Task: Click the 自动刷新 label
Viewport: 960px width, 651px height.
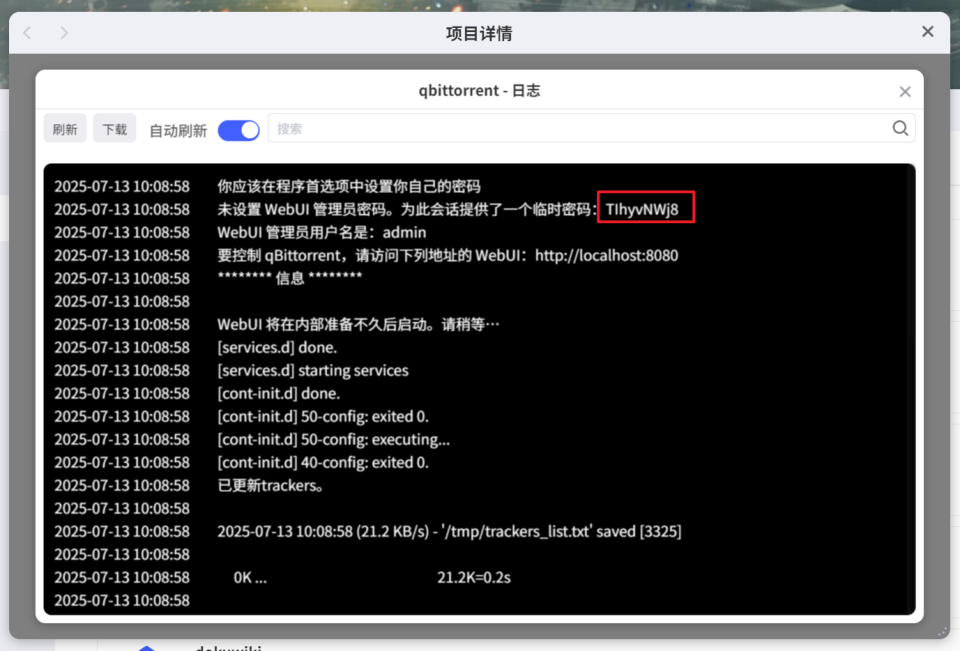Action: pos(178,130)
